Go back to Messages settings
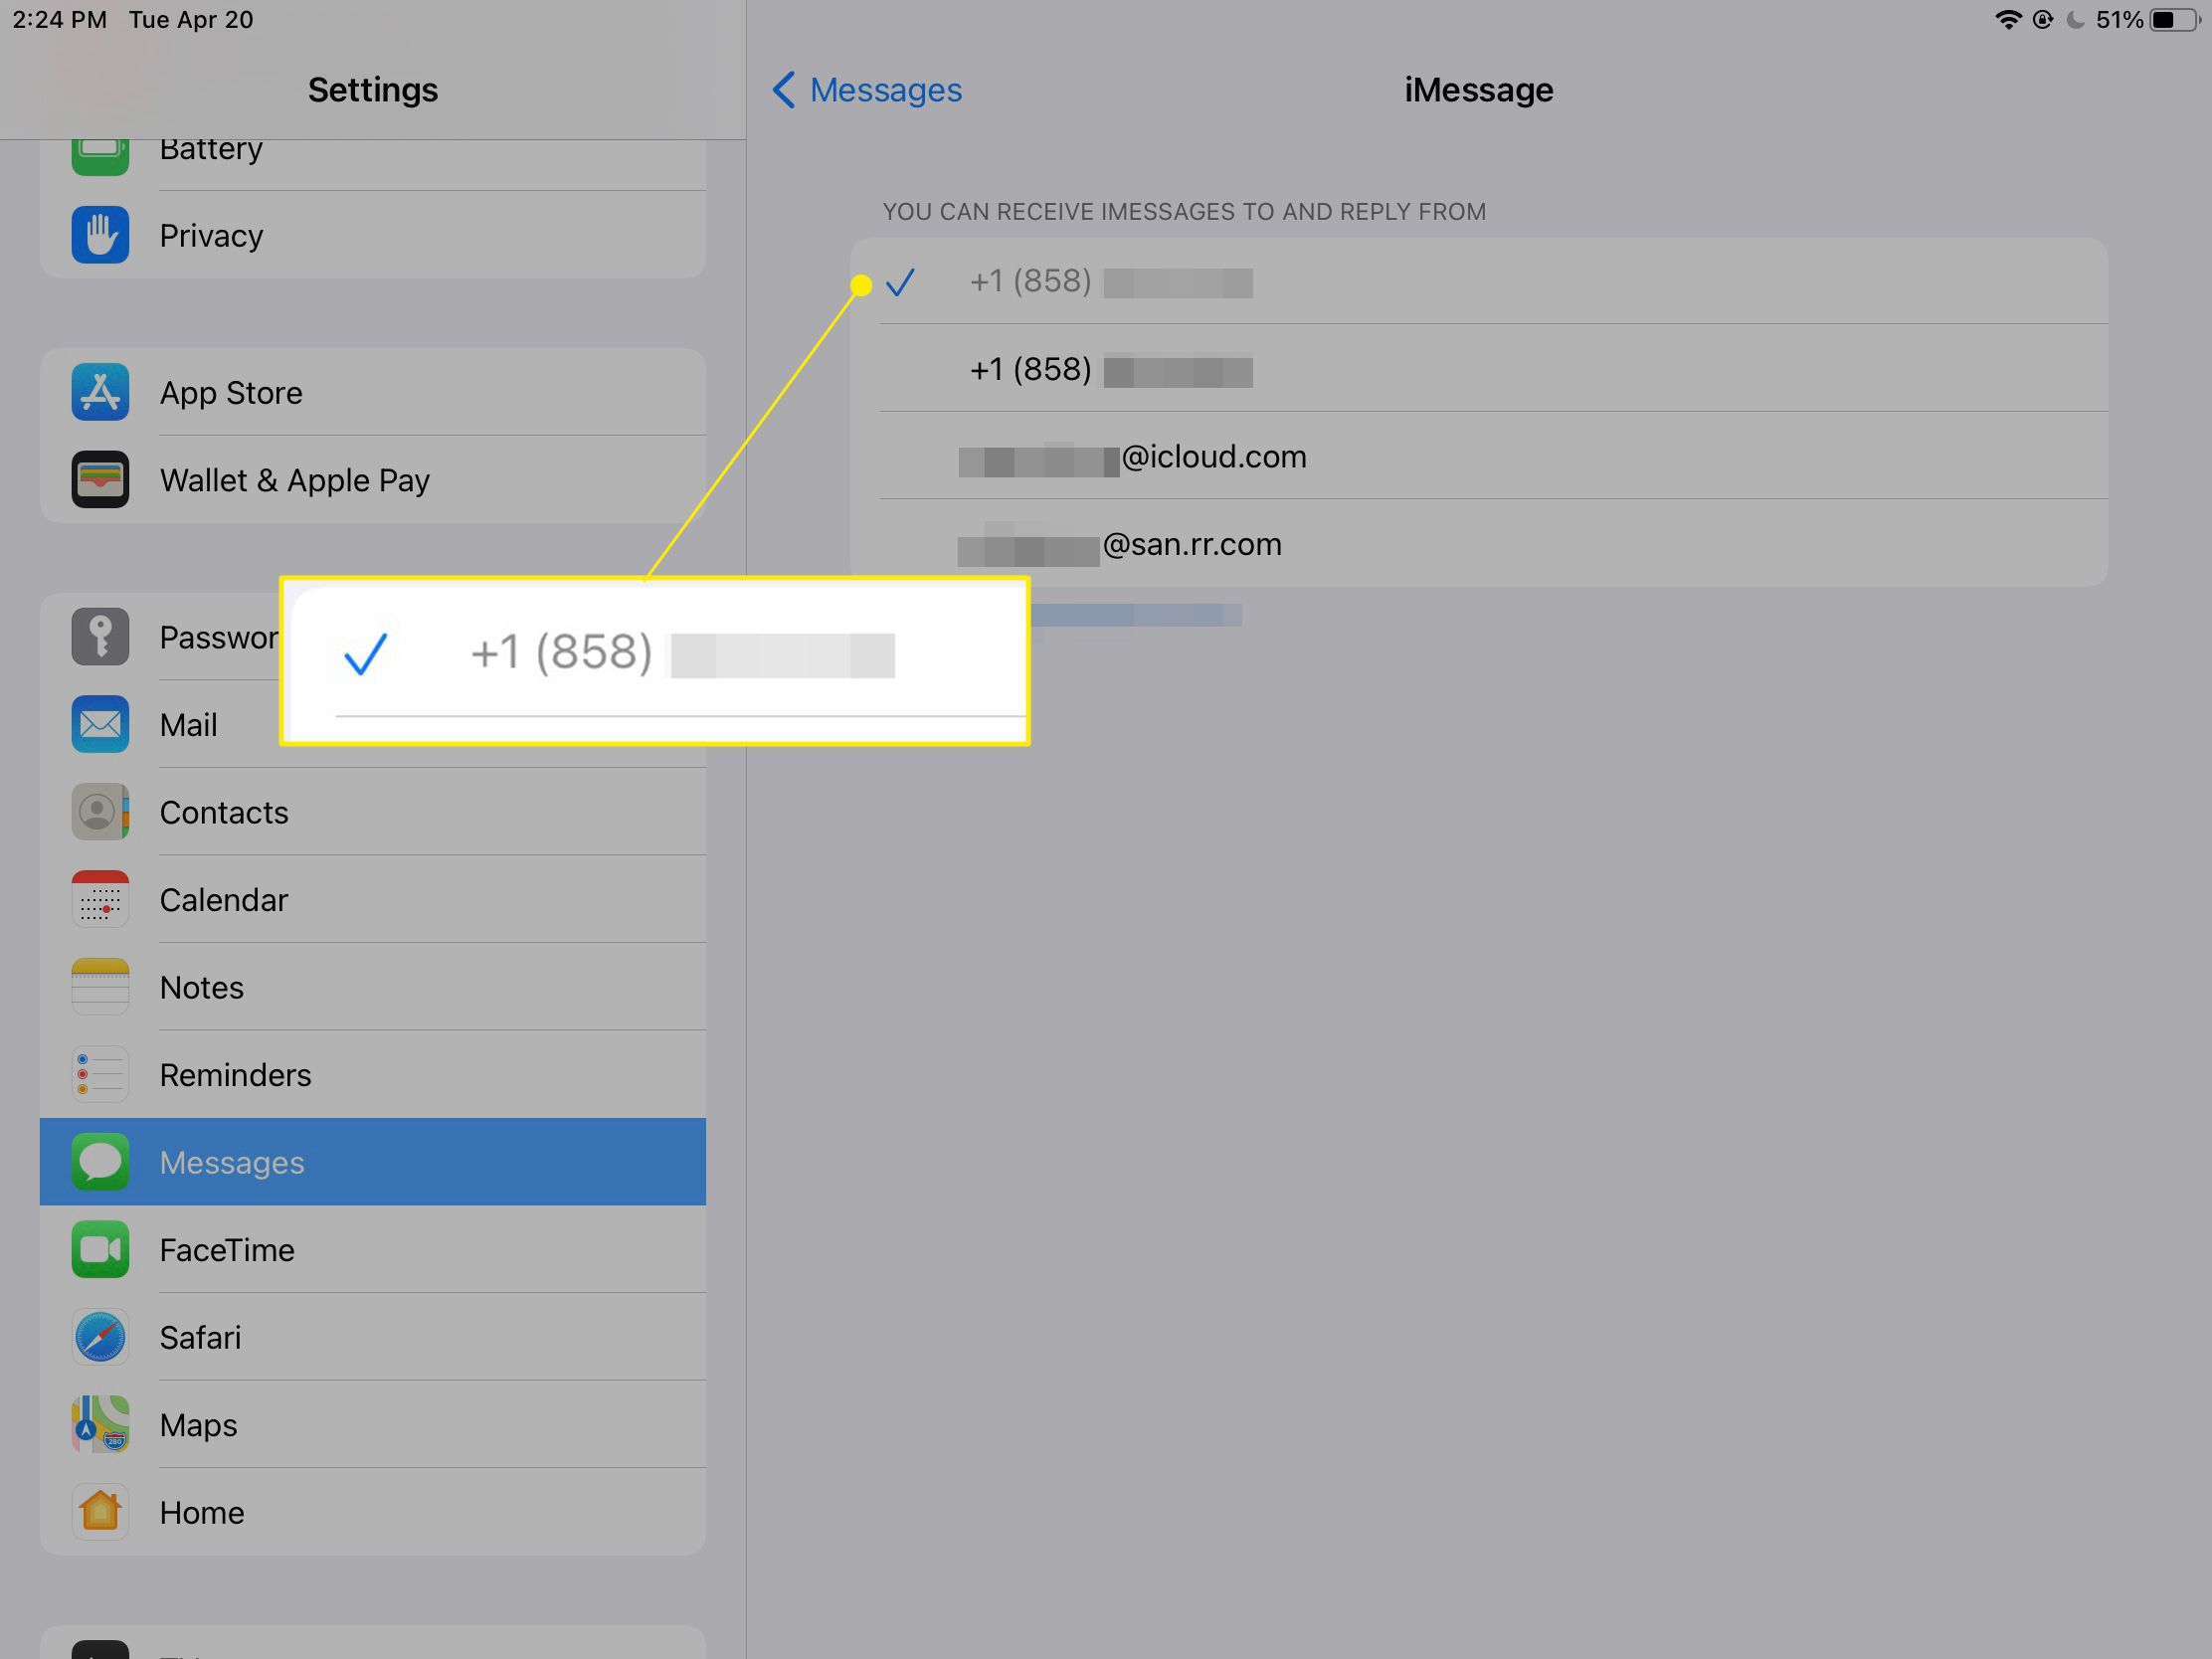Screen dimensions: 2212x1659 [866, 90]
